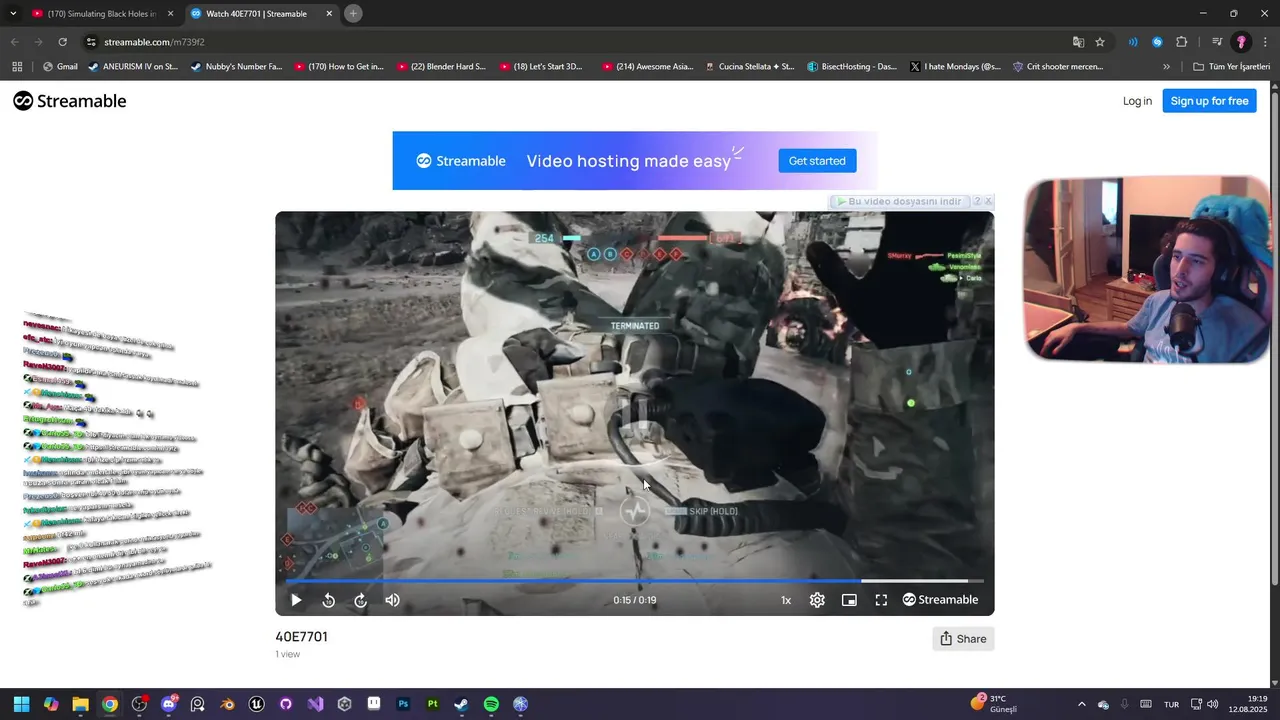Screen dimensions: 1280x720
Task: Skip forward in the video
Action: tap(360, 600)
